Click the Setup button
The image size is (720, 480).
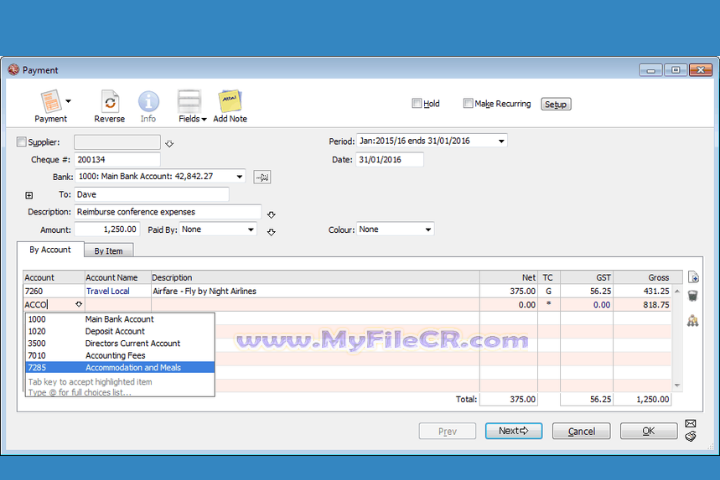point(556,104)
